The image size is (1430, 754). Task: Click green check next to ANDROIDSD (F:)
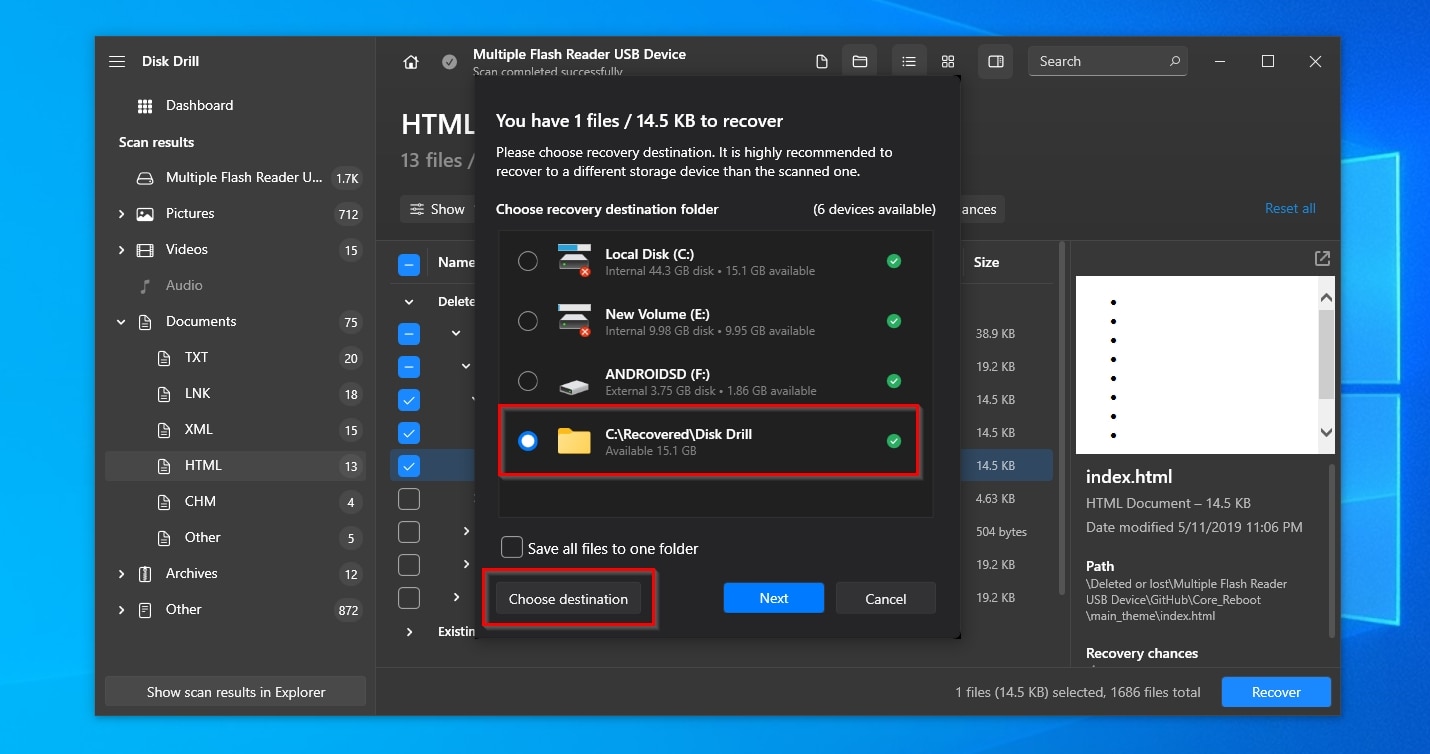[x=894, y=381]
